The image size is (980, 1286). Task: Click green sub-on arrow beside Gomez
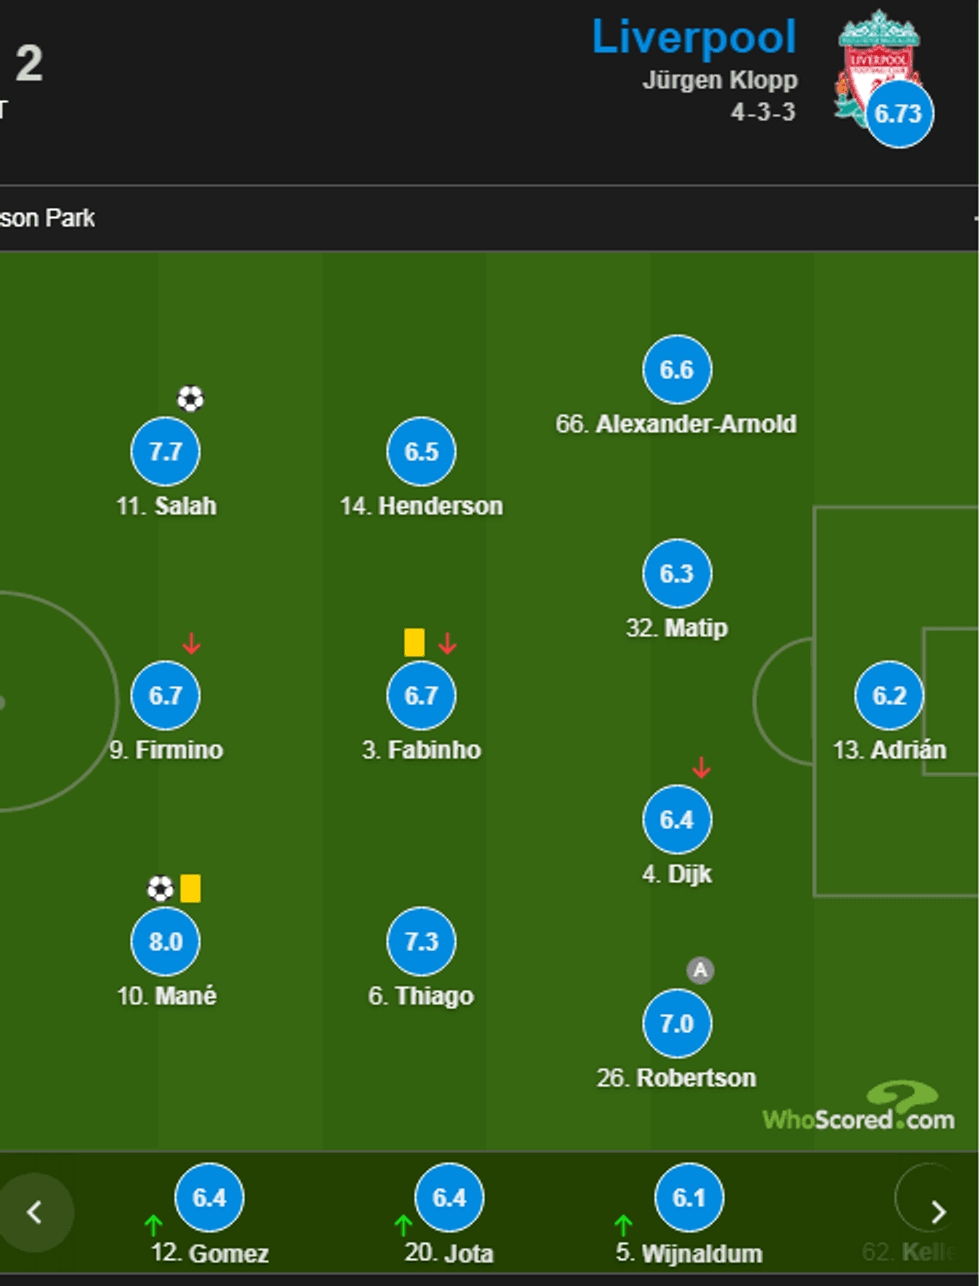[x=153, y=1224]
